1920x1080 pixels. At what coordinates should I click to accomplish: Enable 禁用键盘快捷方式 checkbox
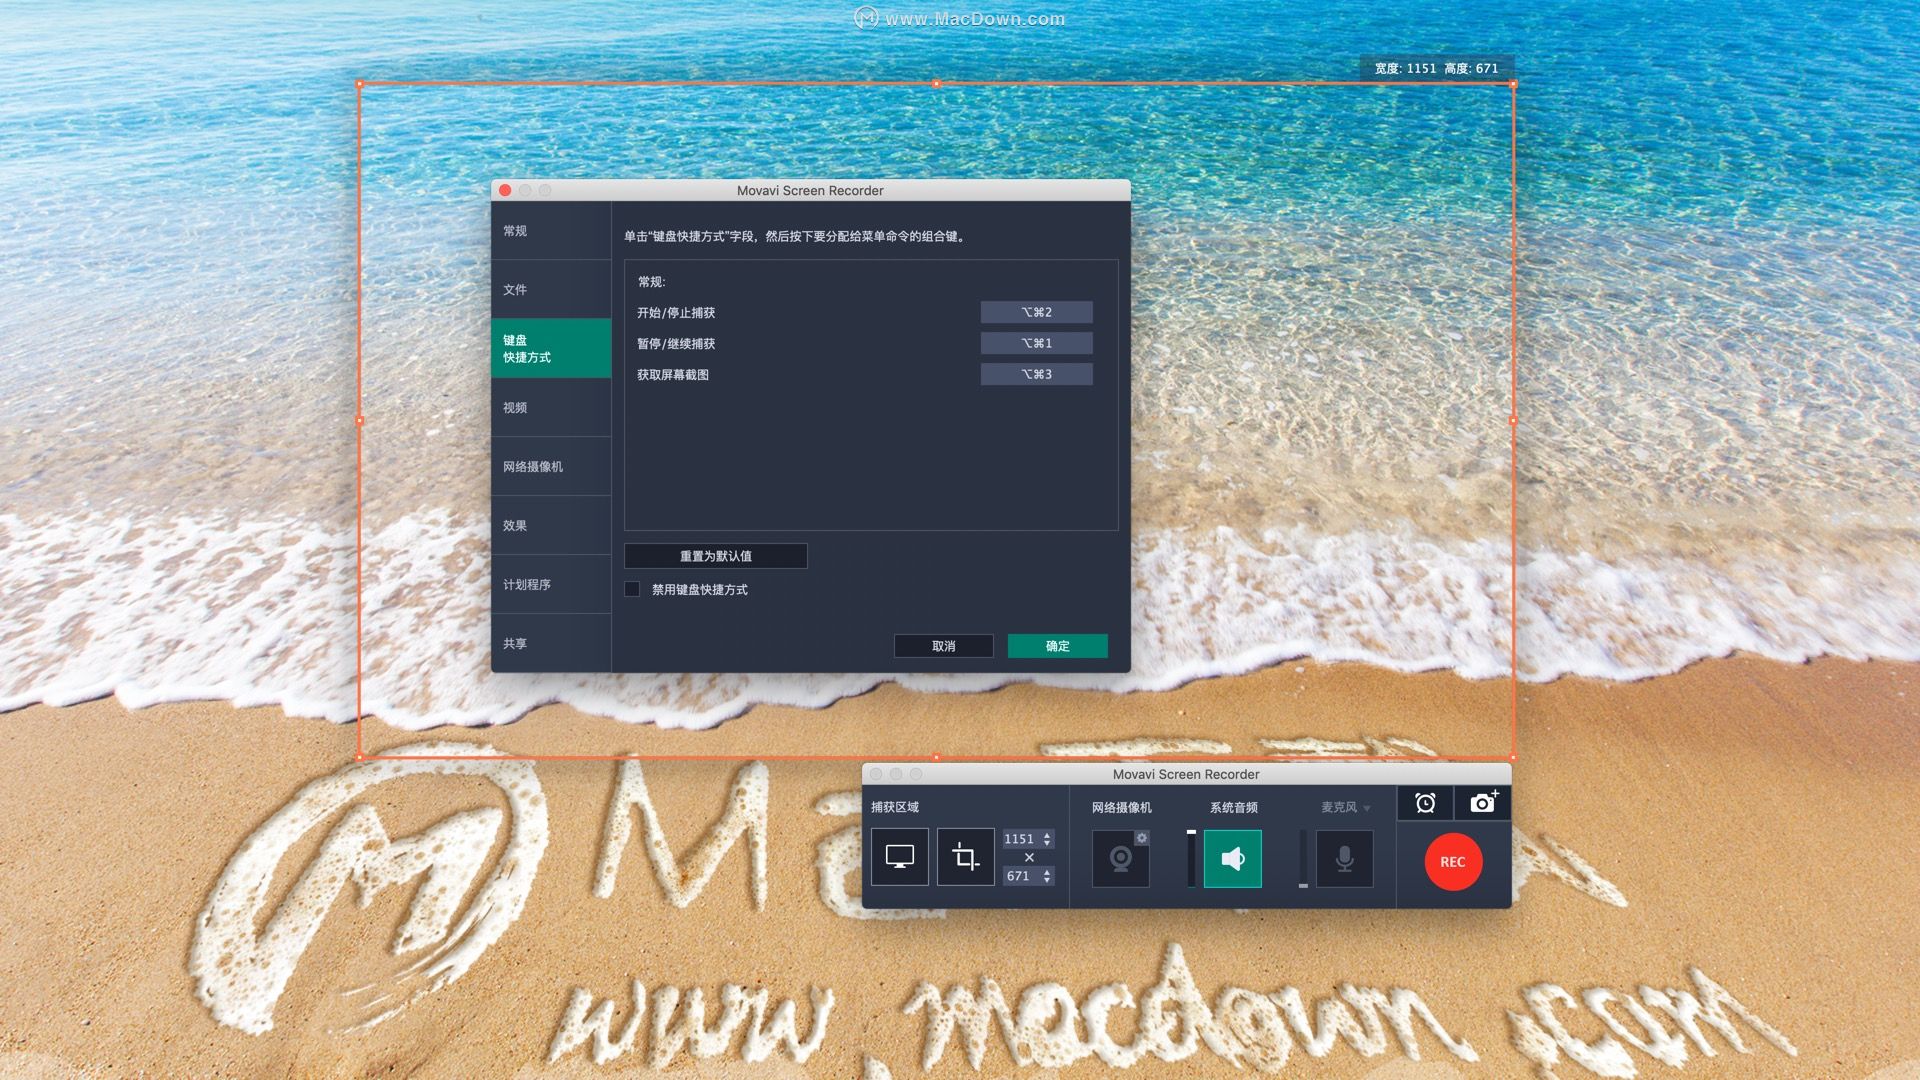click(x=632, y=589)
